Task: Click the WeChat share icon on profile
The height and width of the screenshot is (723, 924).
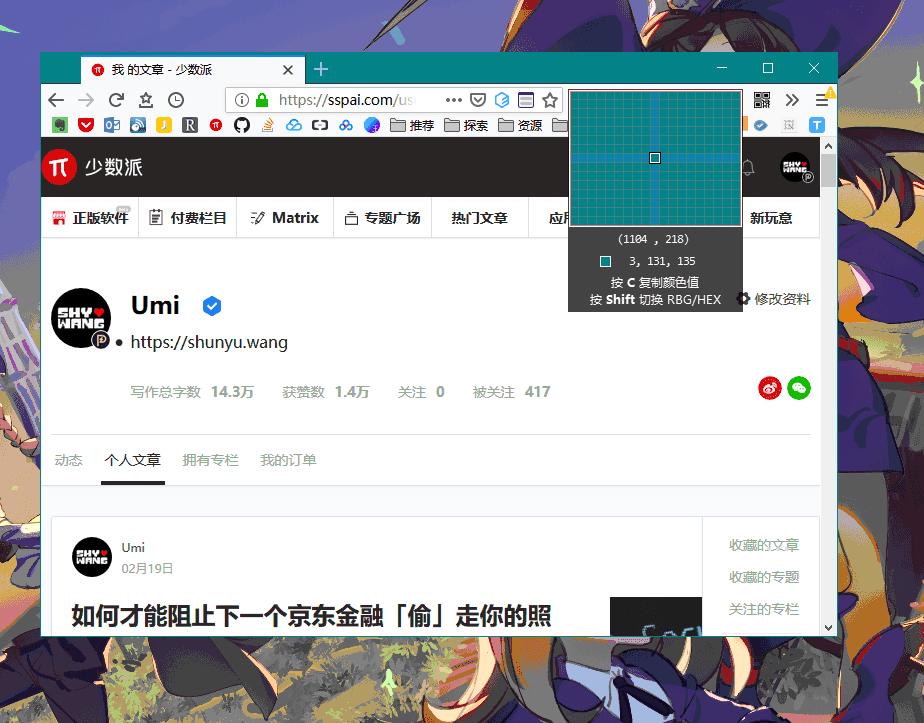Action: coord(799,388)
